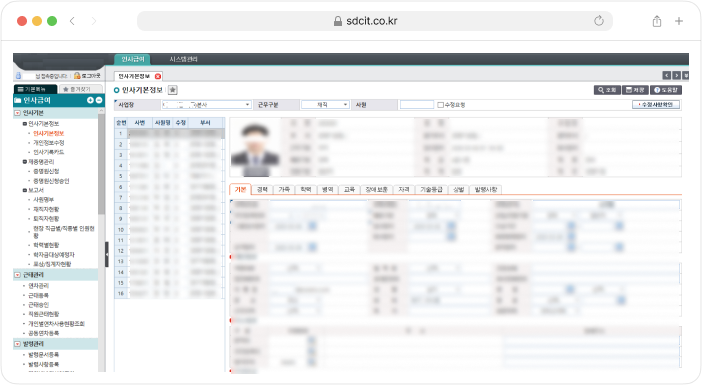Close the 인사기본정보 tab with red X
Screen dimensions: 702x385
click(158, 77)
